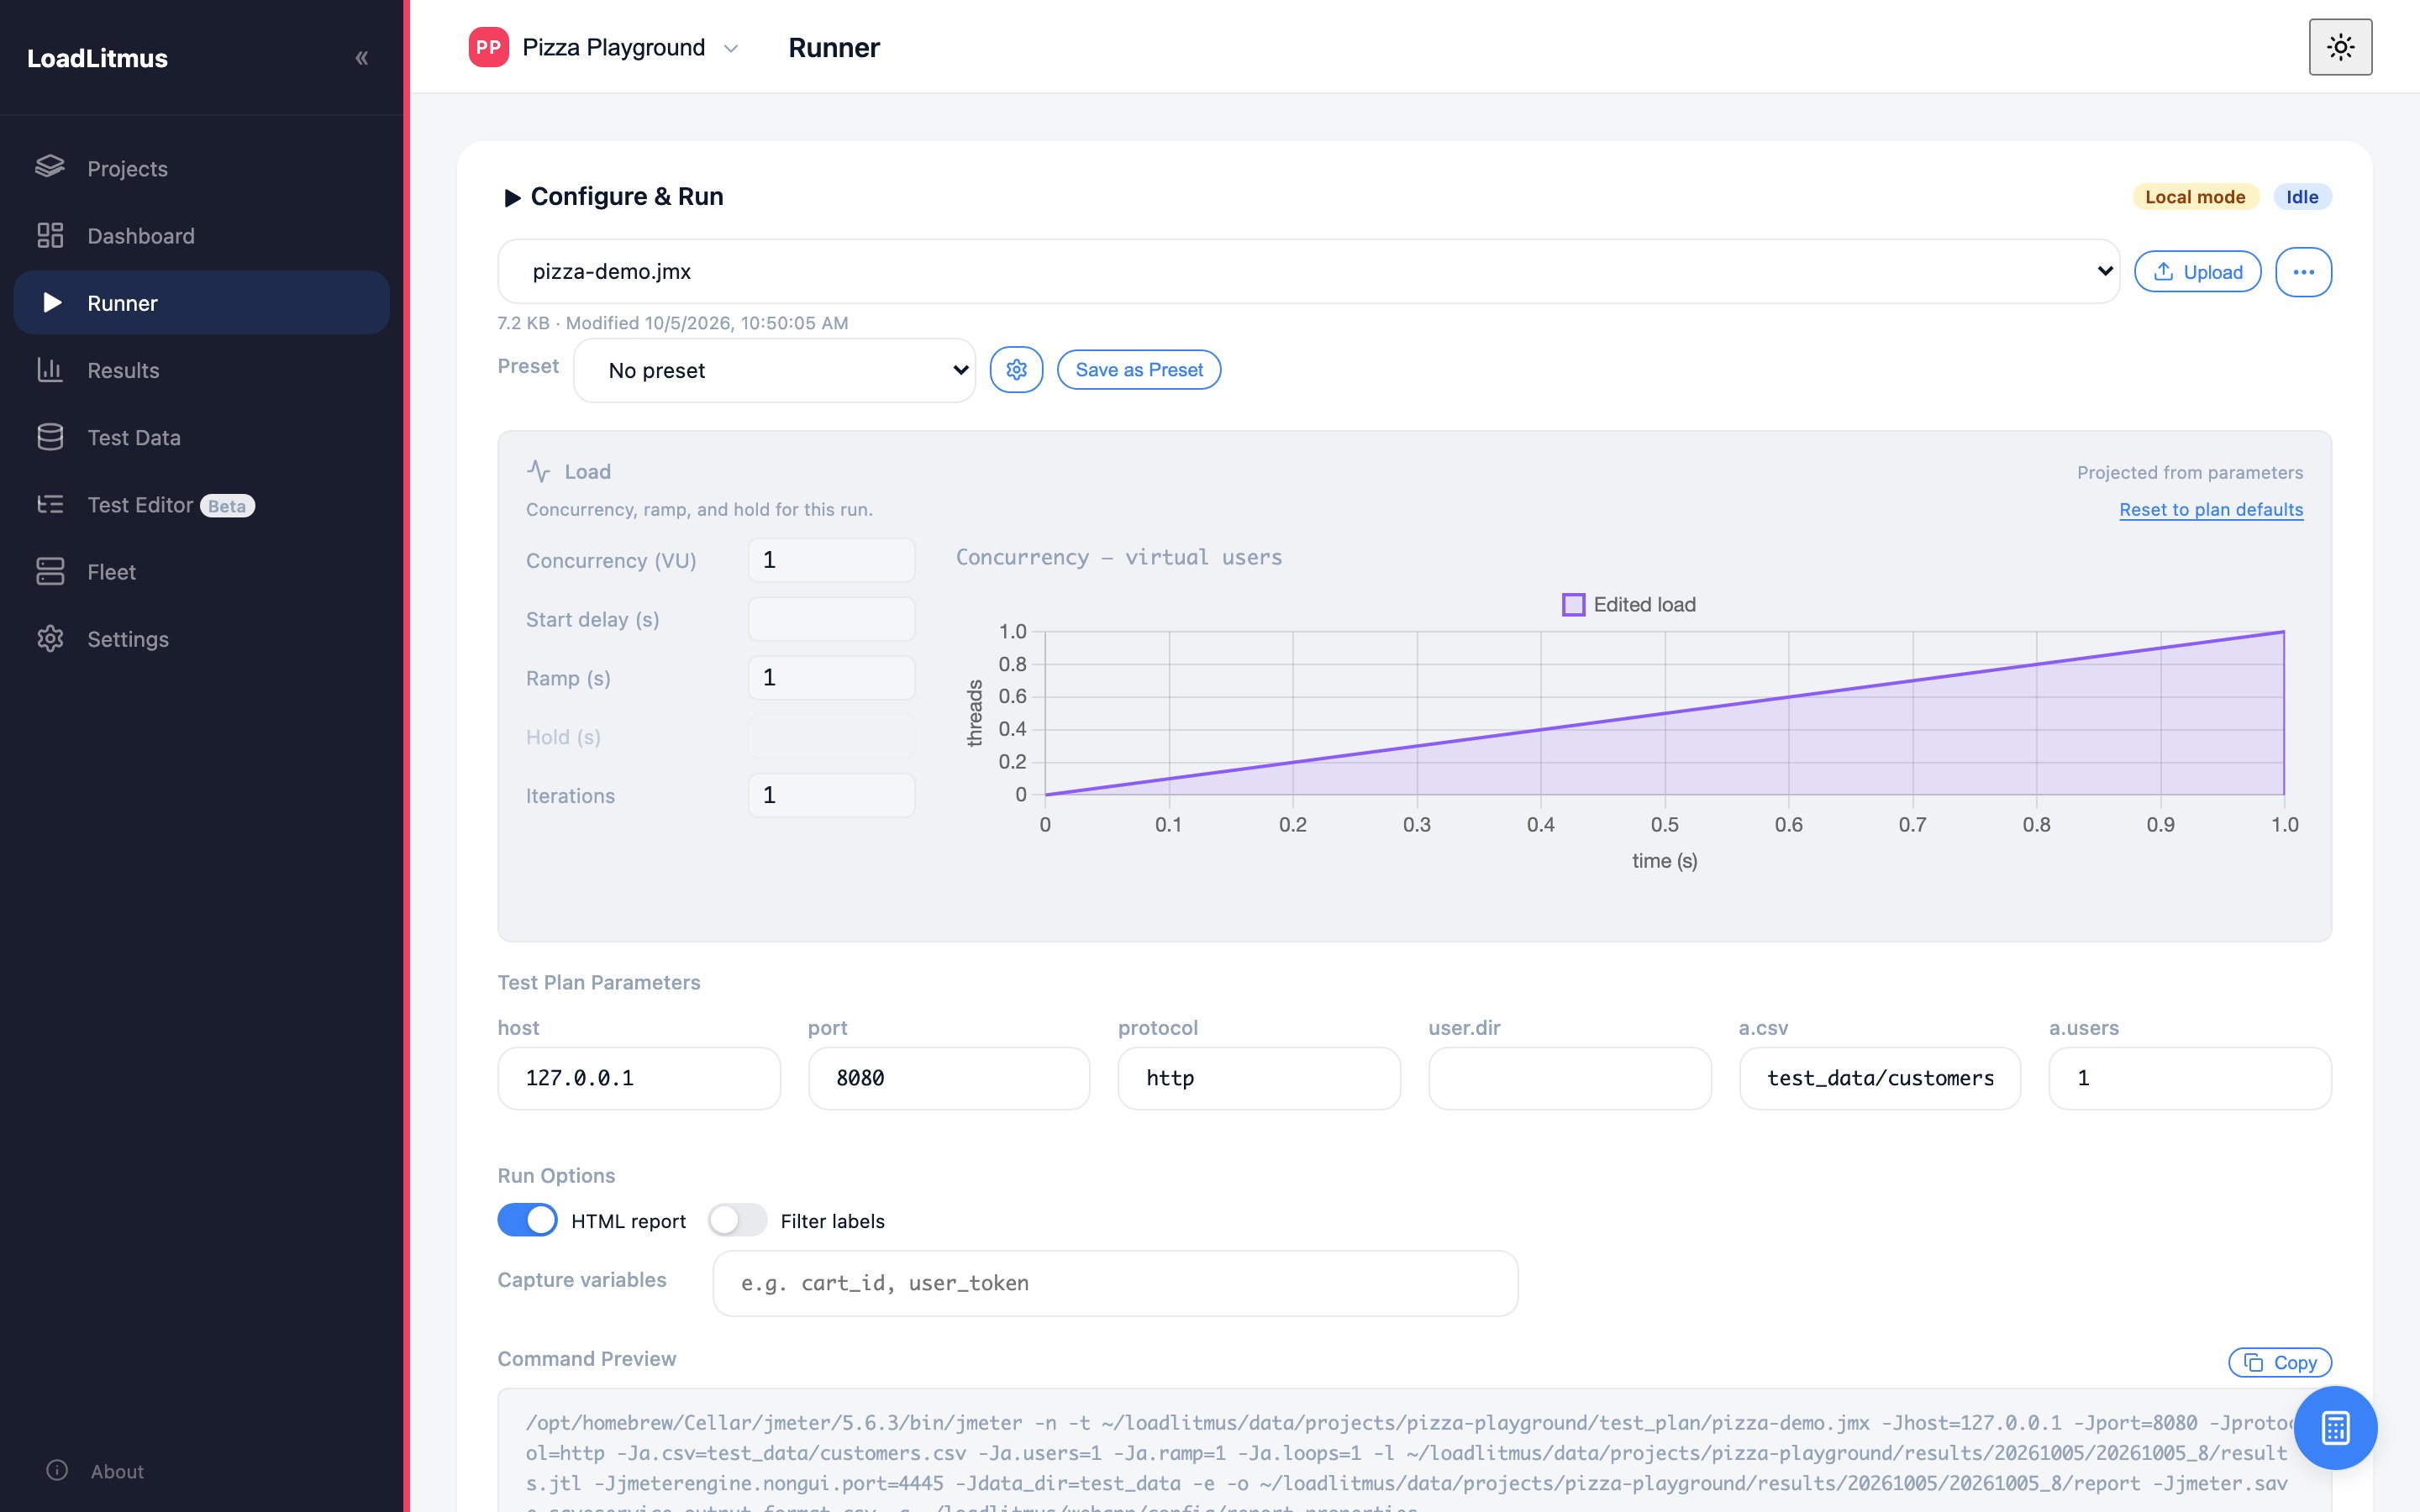
Task: Click the About info icon
Action: click(57, 1470)
